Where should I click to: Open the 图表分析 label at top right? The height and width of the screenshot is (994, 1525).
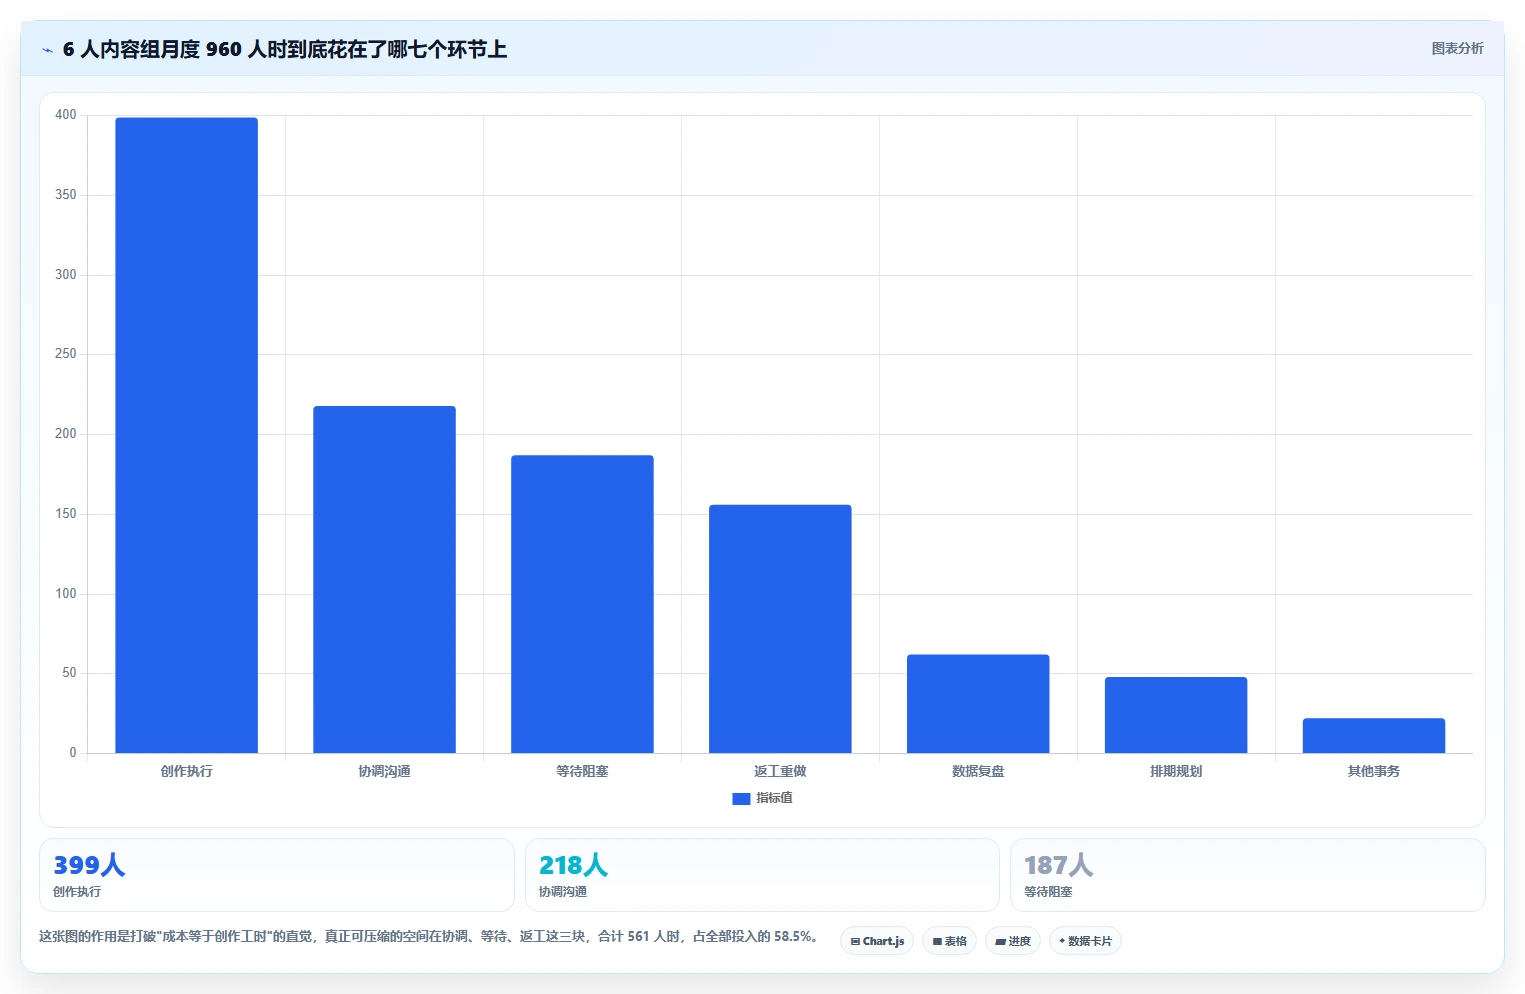click(1457, 48)
